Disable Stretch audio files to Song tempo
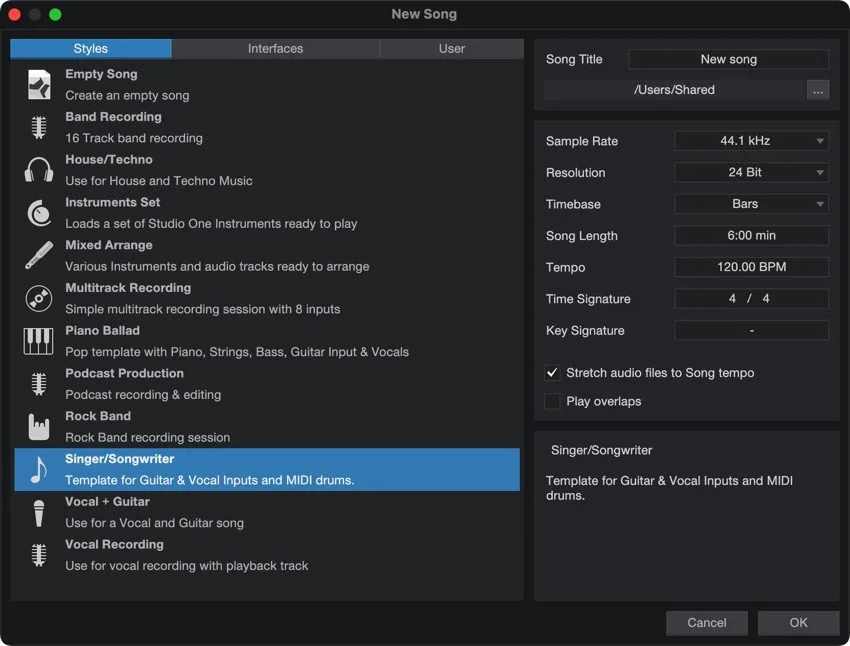This screenshot has width=850, height=646. (552, 372)
